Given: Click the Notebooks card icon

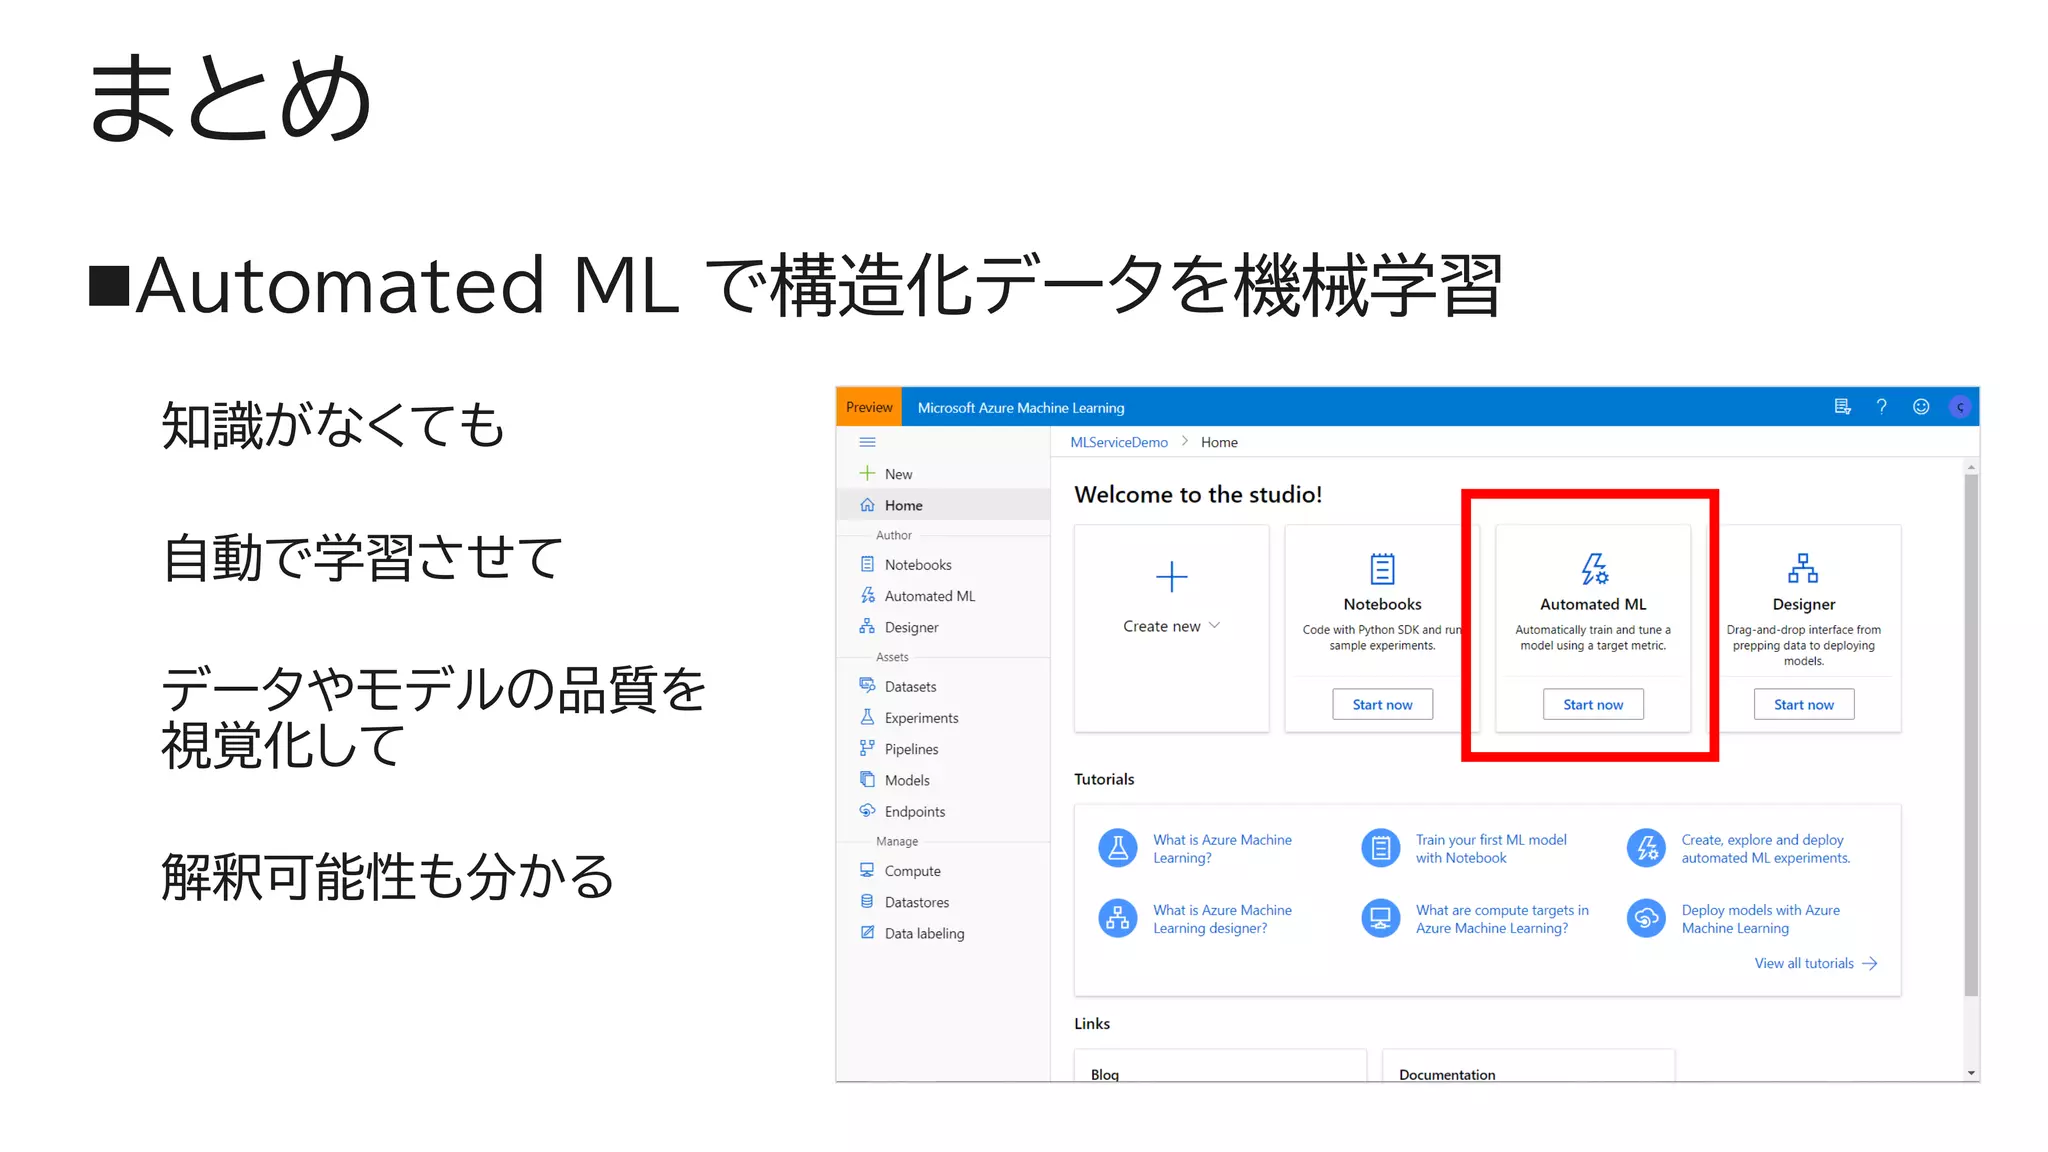Looking at the screenshot, I should tap(1382, 569).
